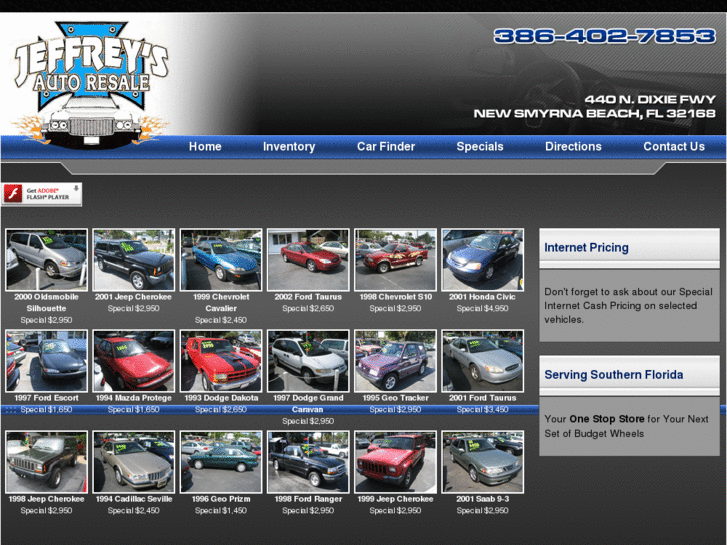The width and height of the screenshot is (727, 545).
Task: Click the Get Adobe Flash Player badge
Action: pos(42,194)
